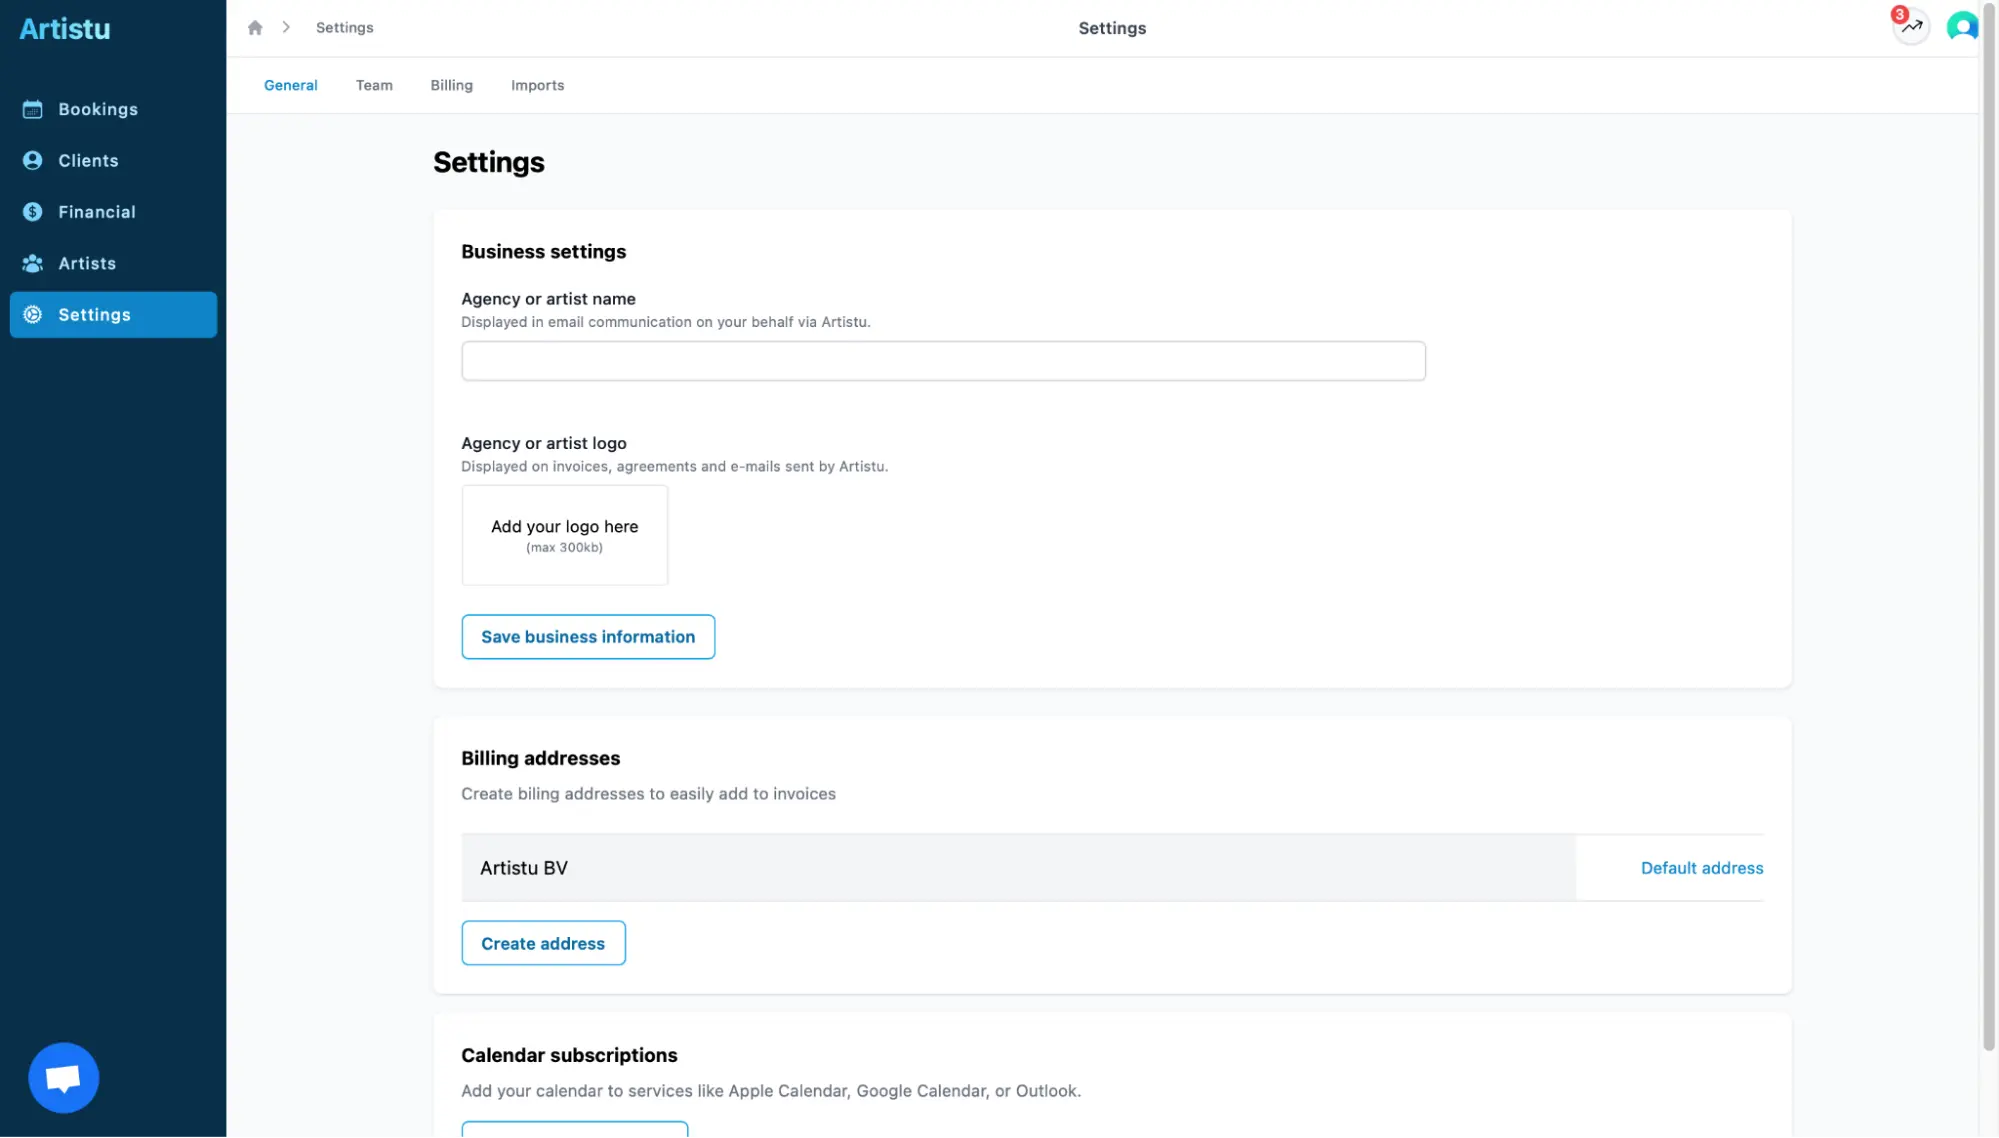Click the Artists group icon
1999x1138 pixels.
tap(33, 263)
